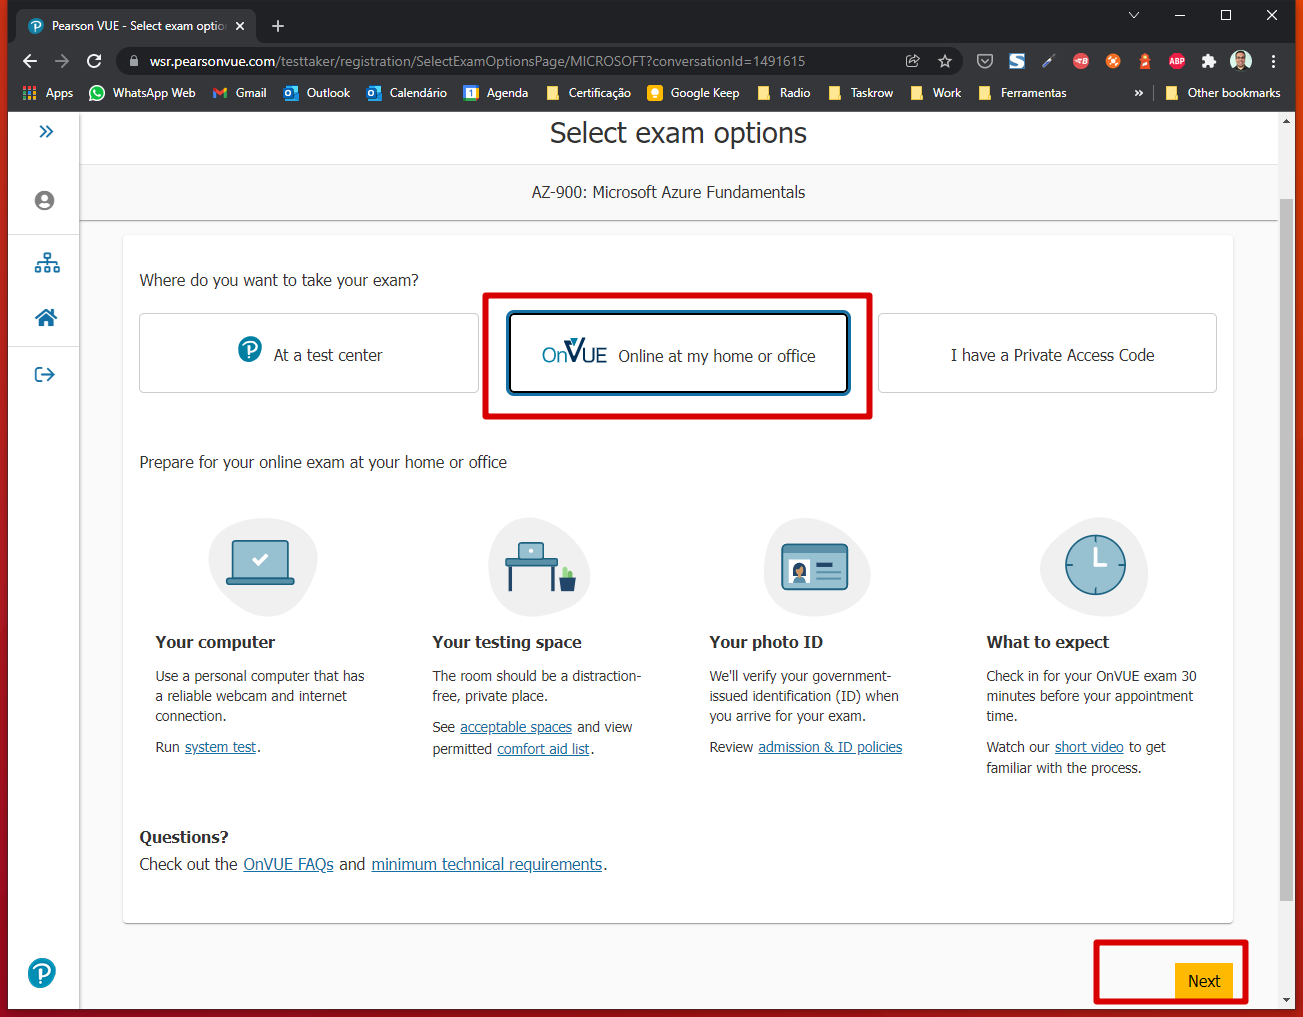The image size is (1303, 1017).
Task: Select the At a test center option
Action: tap(309, 353)
